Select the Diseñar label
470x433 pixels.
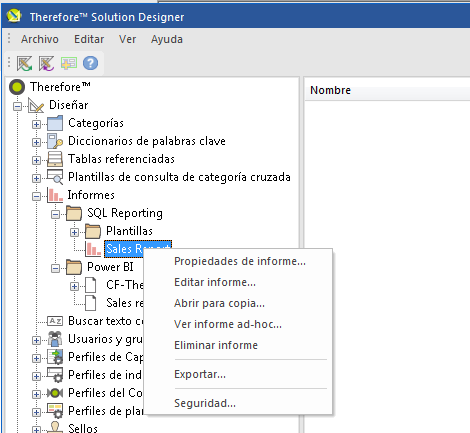click(x=69, y=105)
